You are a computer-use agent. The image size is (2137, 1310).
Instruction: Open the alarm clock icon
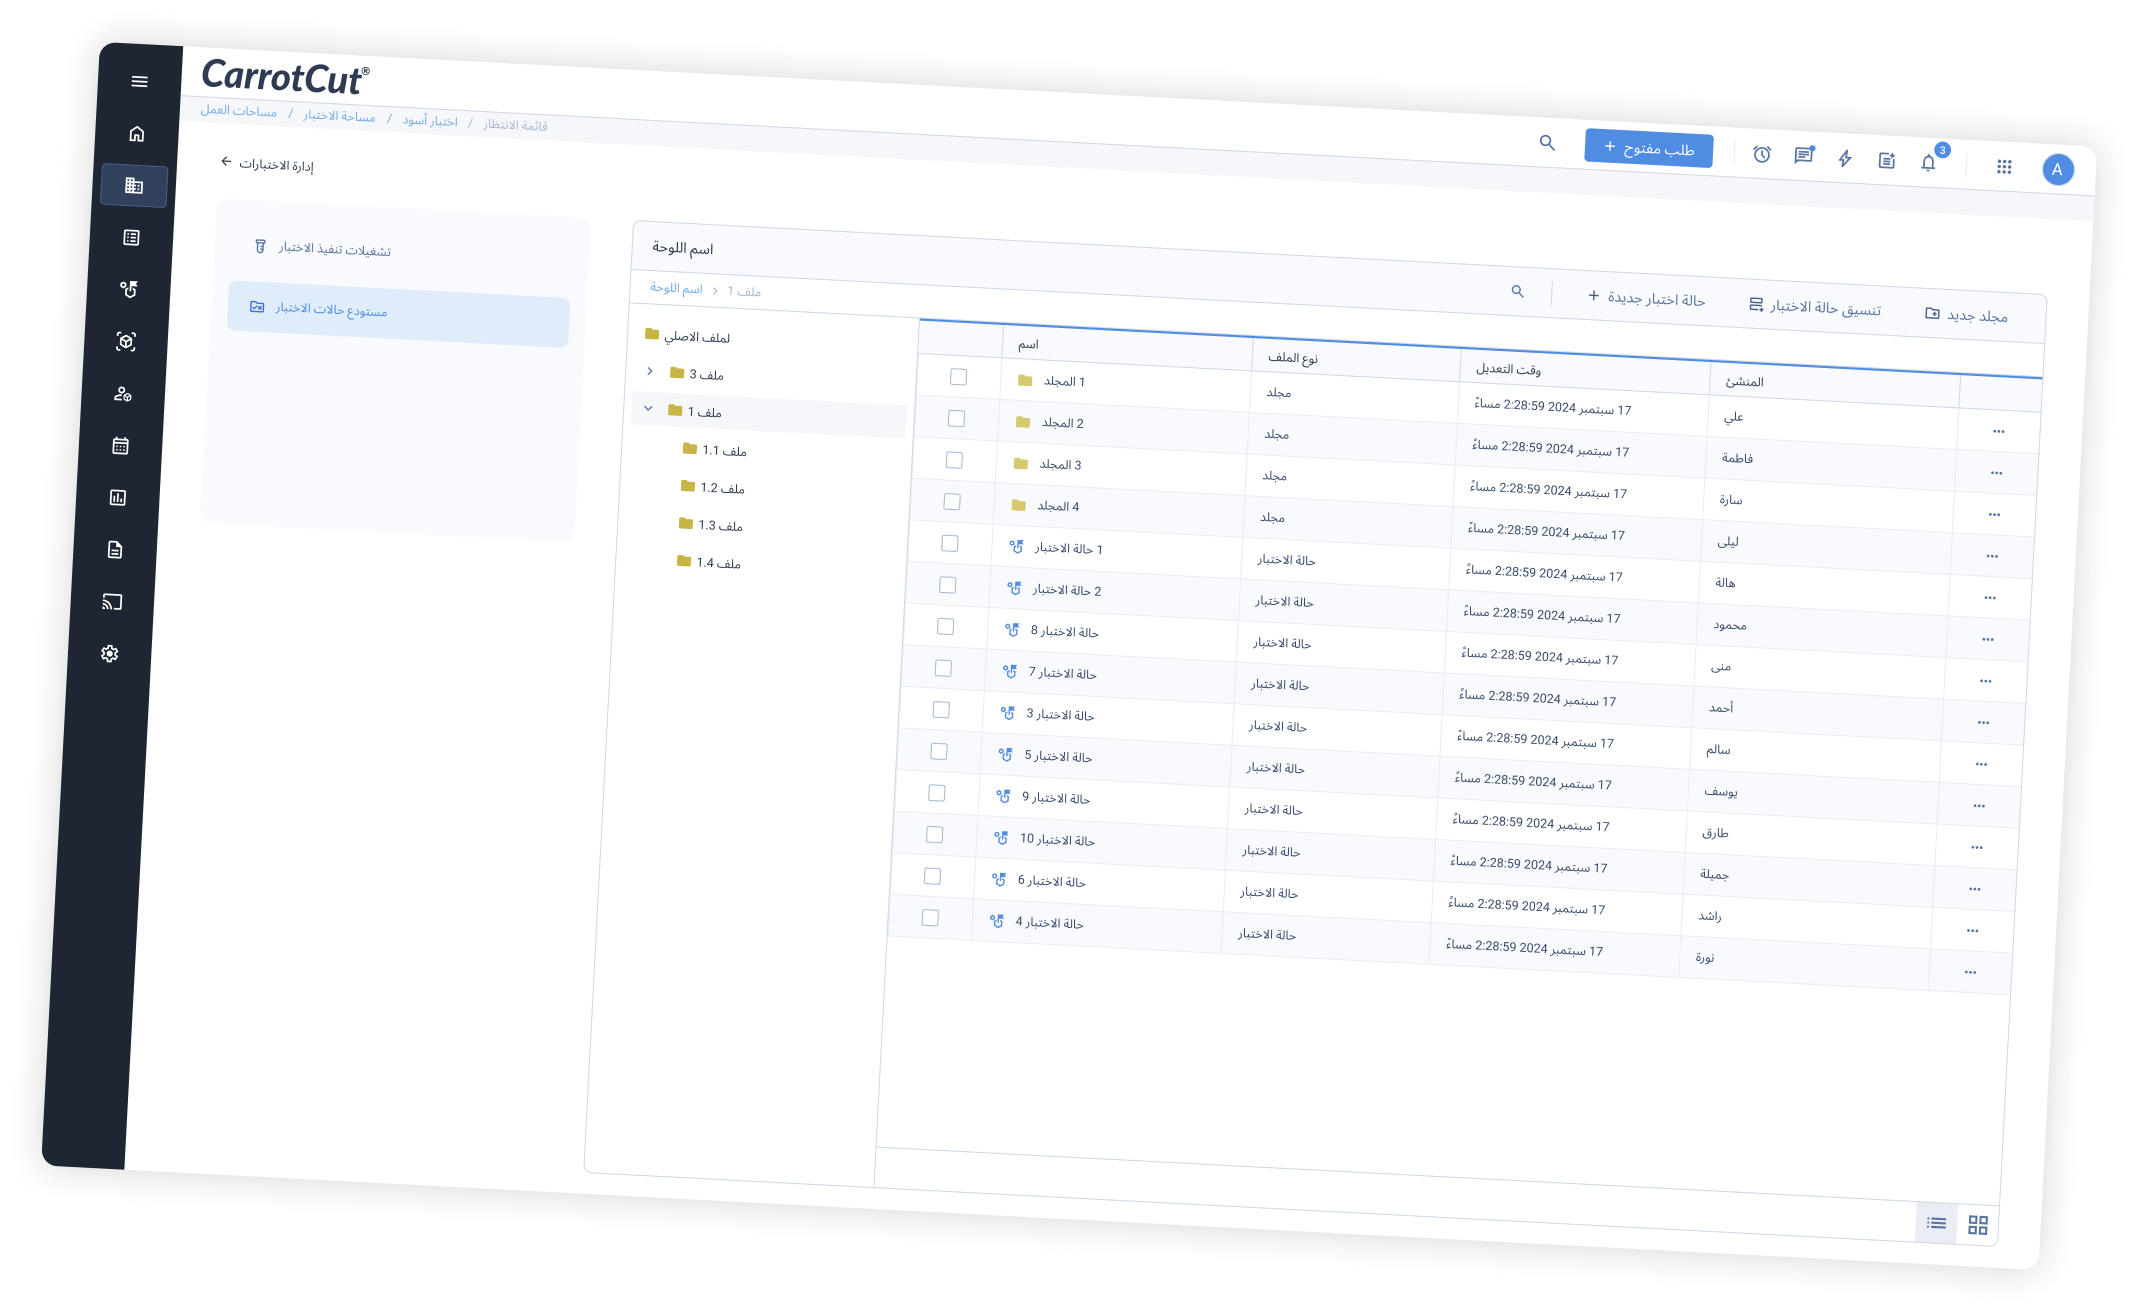click(1762, 154)
